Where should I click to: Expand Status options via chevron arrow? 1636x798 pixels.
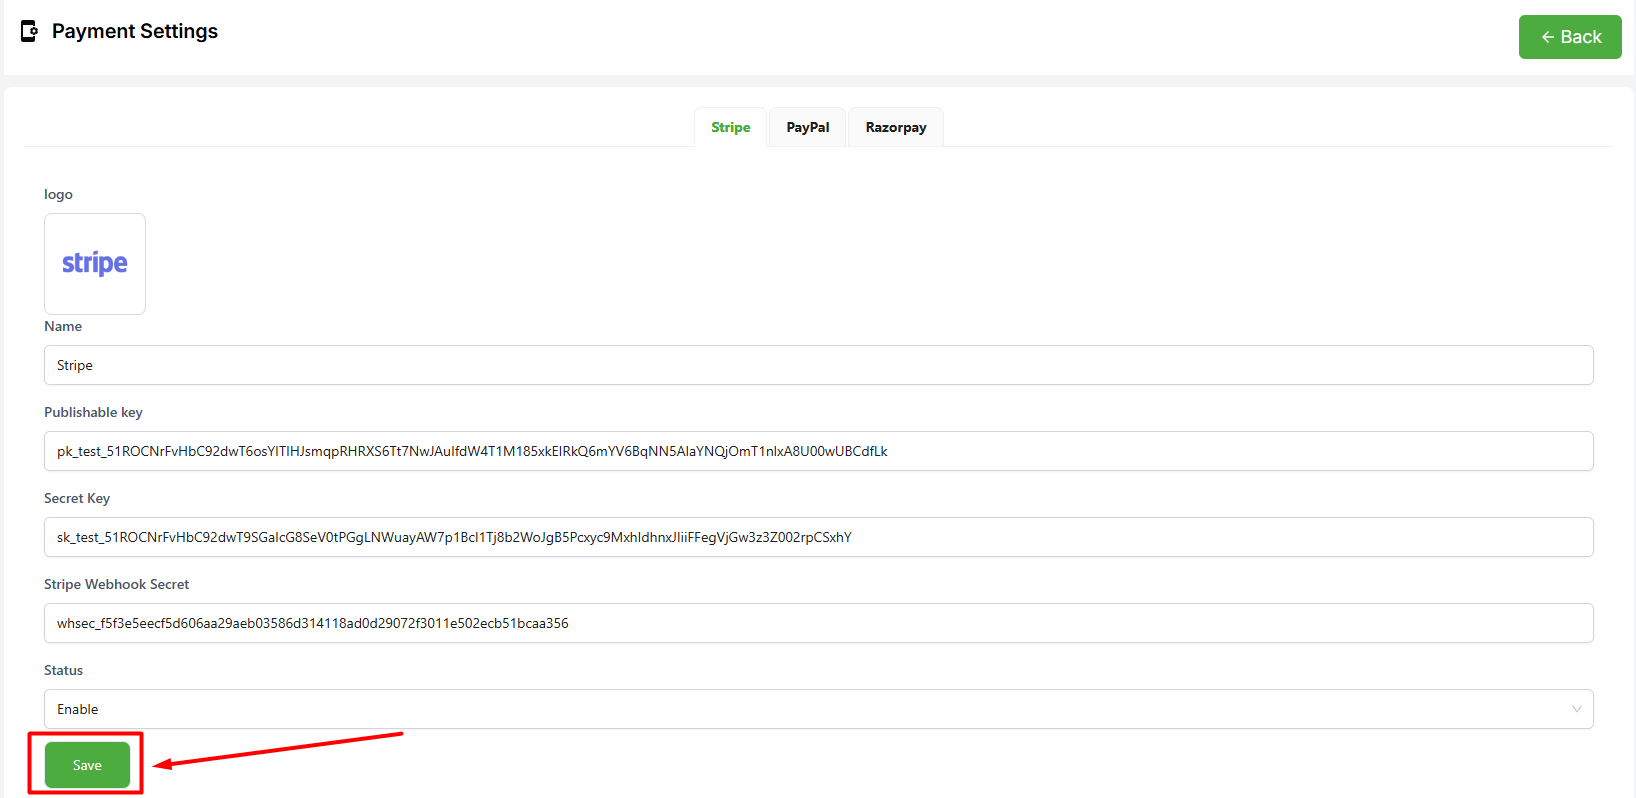(x=1577, y=709)
